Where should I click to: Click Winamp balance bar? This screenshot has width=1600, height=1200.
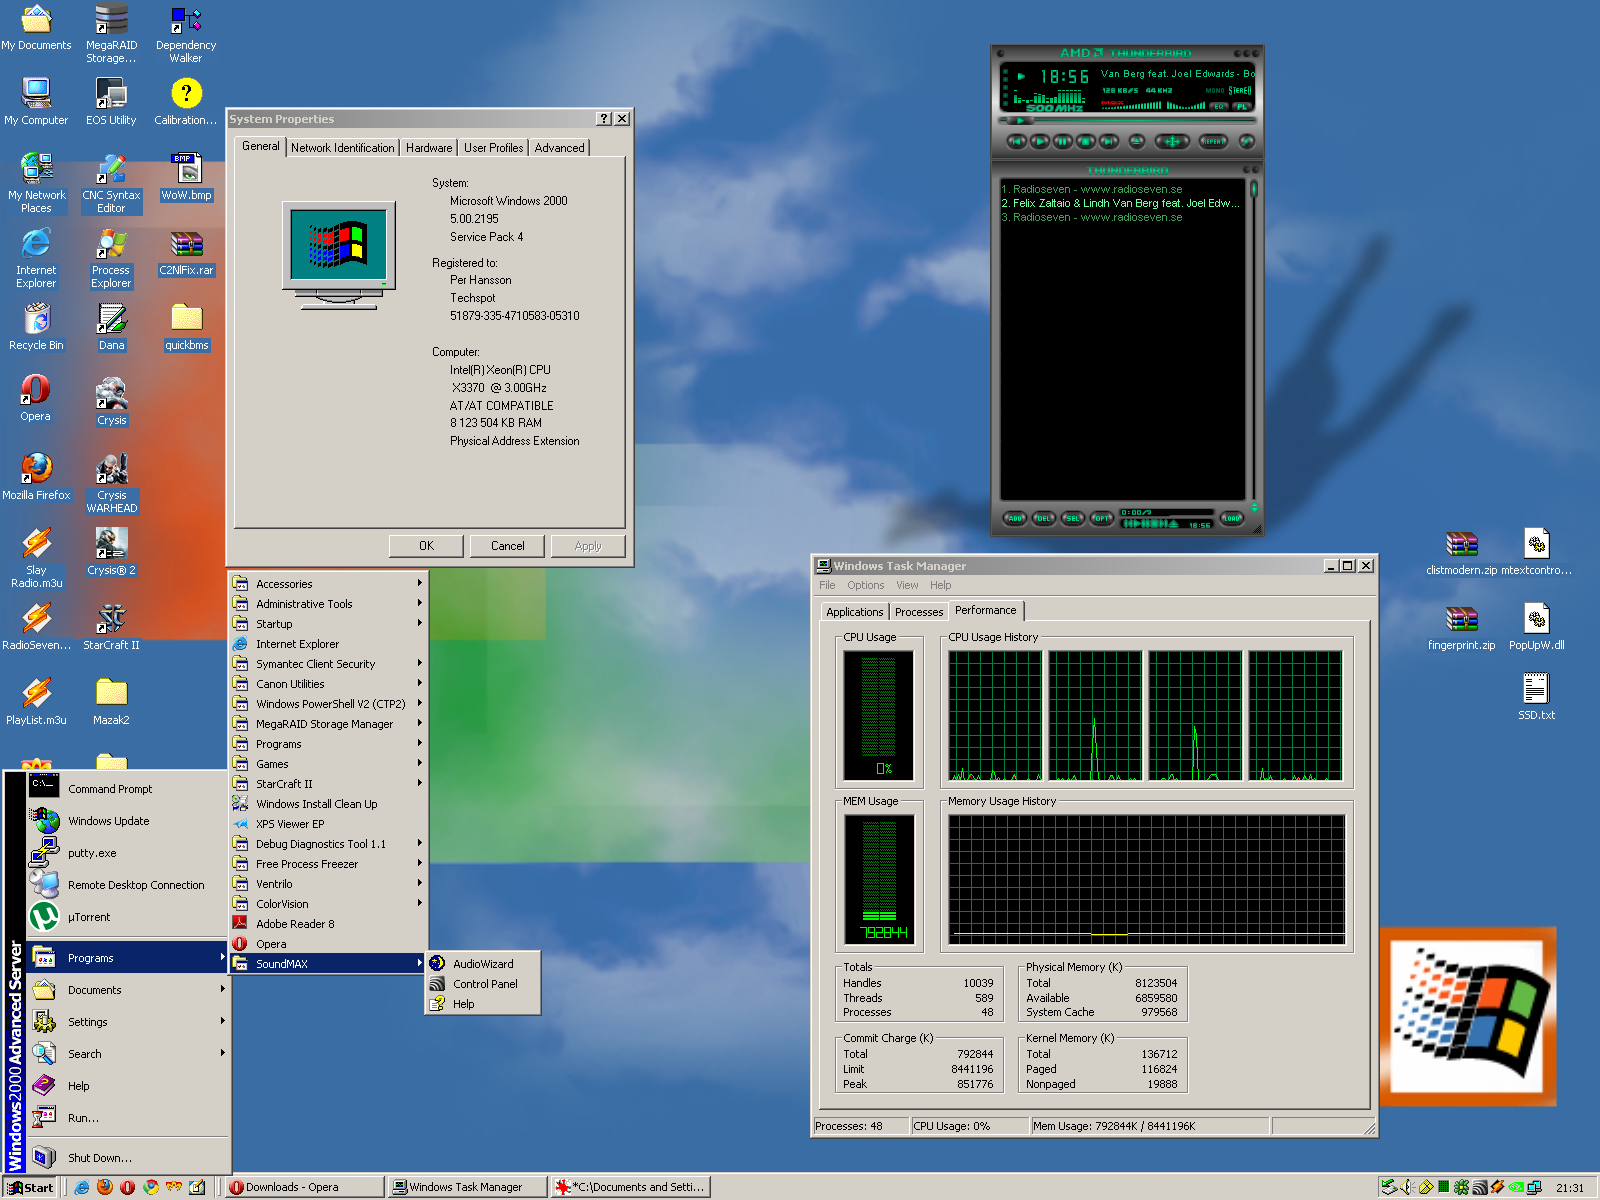1186,105
